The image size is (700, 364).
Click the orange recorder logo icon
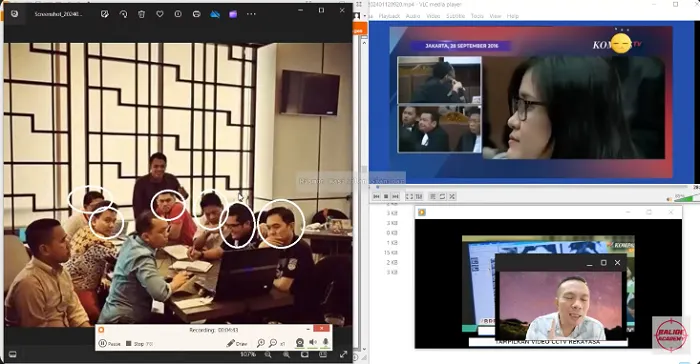click(x=101, y=330)
